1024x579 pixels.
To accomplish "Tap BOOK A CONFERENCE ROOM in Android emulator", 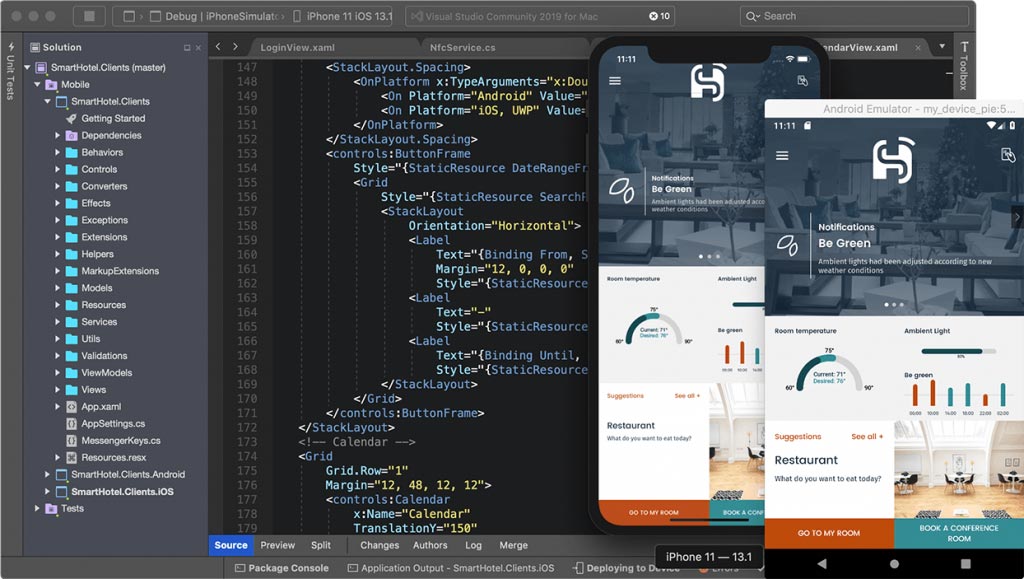I will (x=959, y=533).
